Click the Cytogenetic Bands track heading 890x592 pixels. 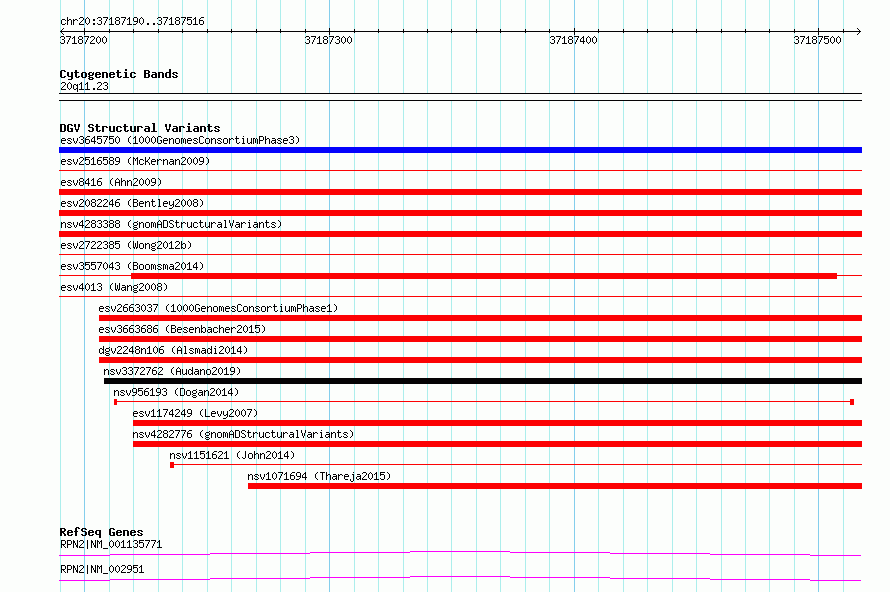(119, 74)
